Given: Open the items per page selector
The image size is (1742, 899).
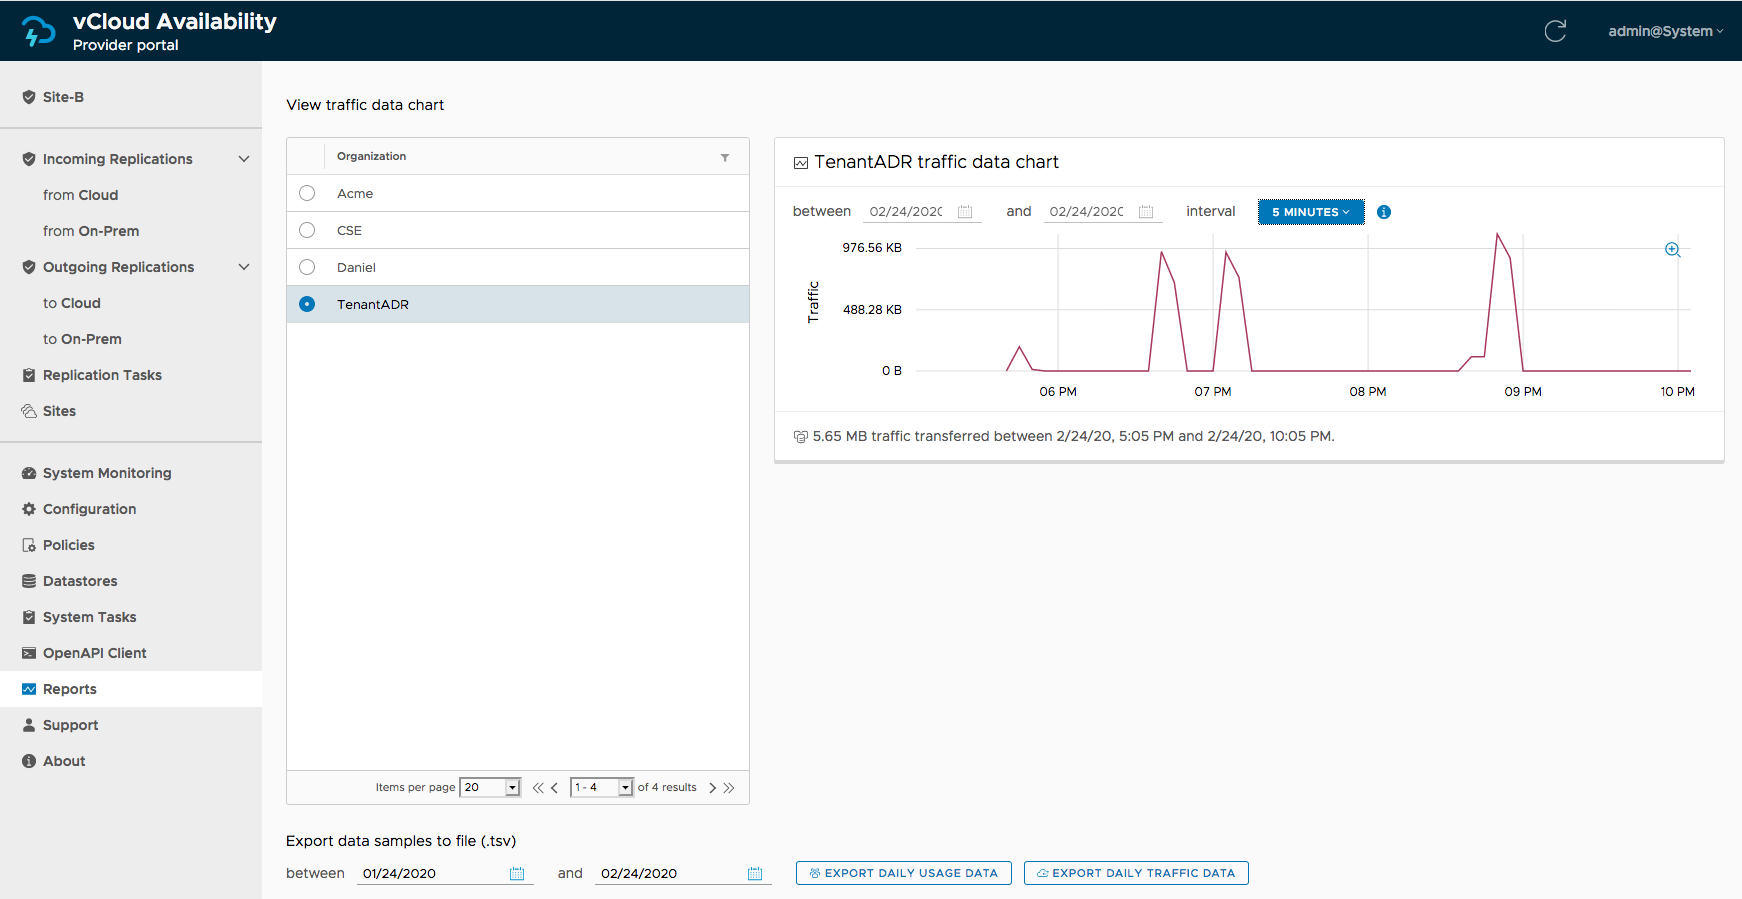Looking at the screenshot, I should (490, 788).
